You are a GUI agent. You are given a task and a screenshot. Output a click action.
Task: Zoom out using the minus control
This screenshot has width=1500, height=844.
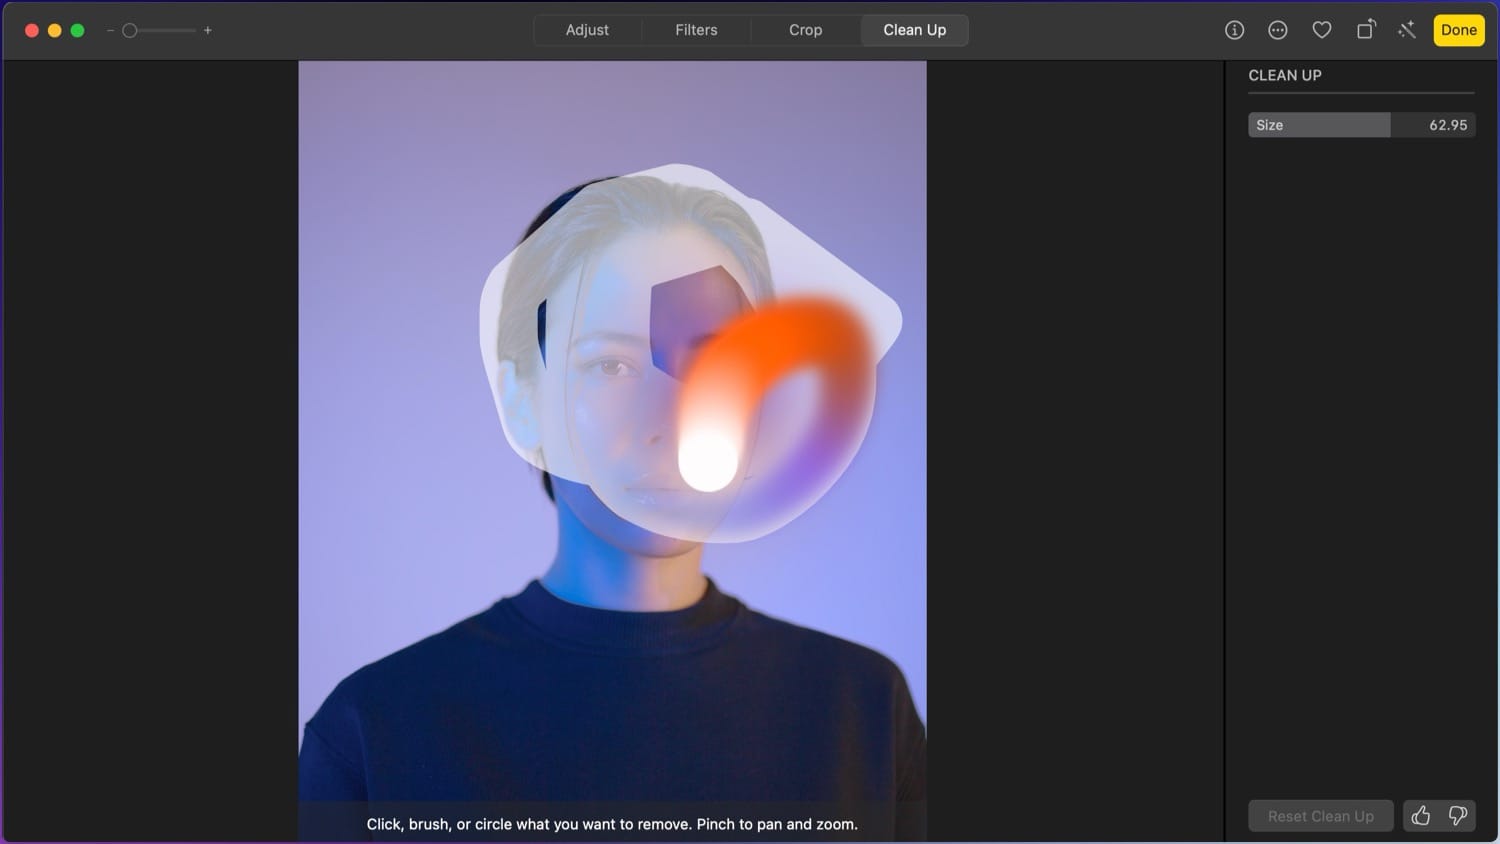[110, 30]
